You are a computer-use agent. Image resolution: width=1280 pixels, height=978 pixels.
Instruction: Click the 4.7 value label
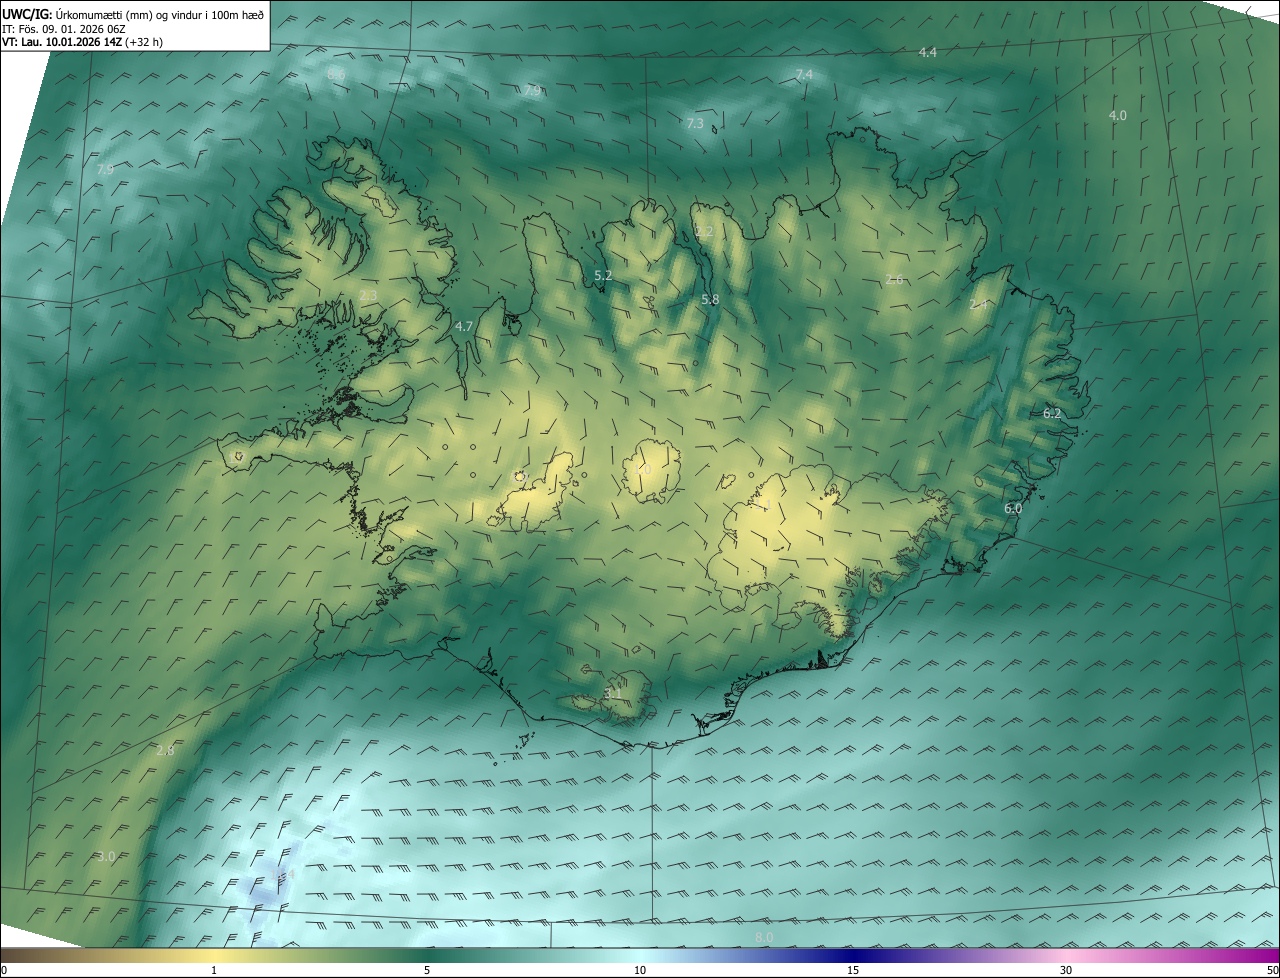pyautogui.click(x=464, y=326)
